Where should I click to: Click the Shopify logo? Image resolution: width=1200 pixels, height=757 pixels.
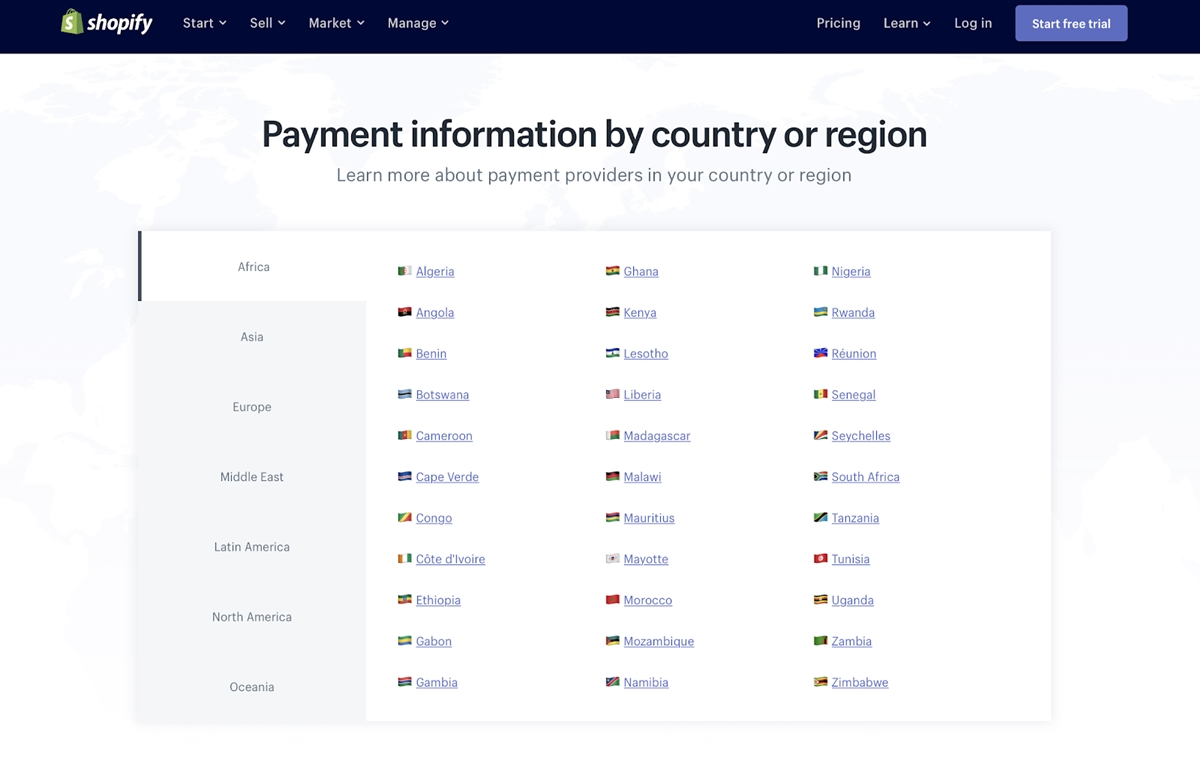tap(106, 22)
